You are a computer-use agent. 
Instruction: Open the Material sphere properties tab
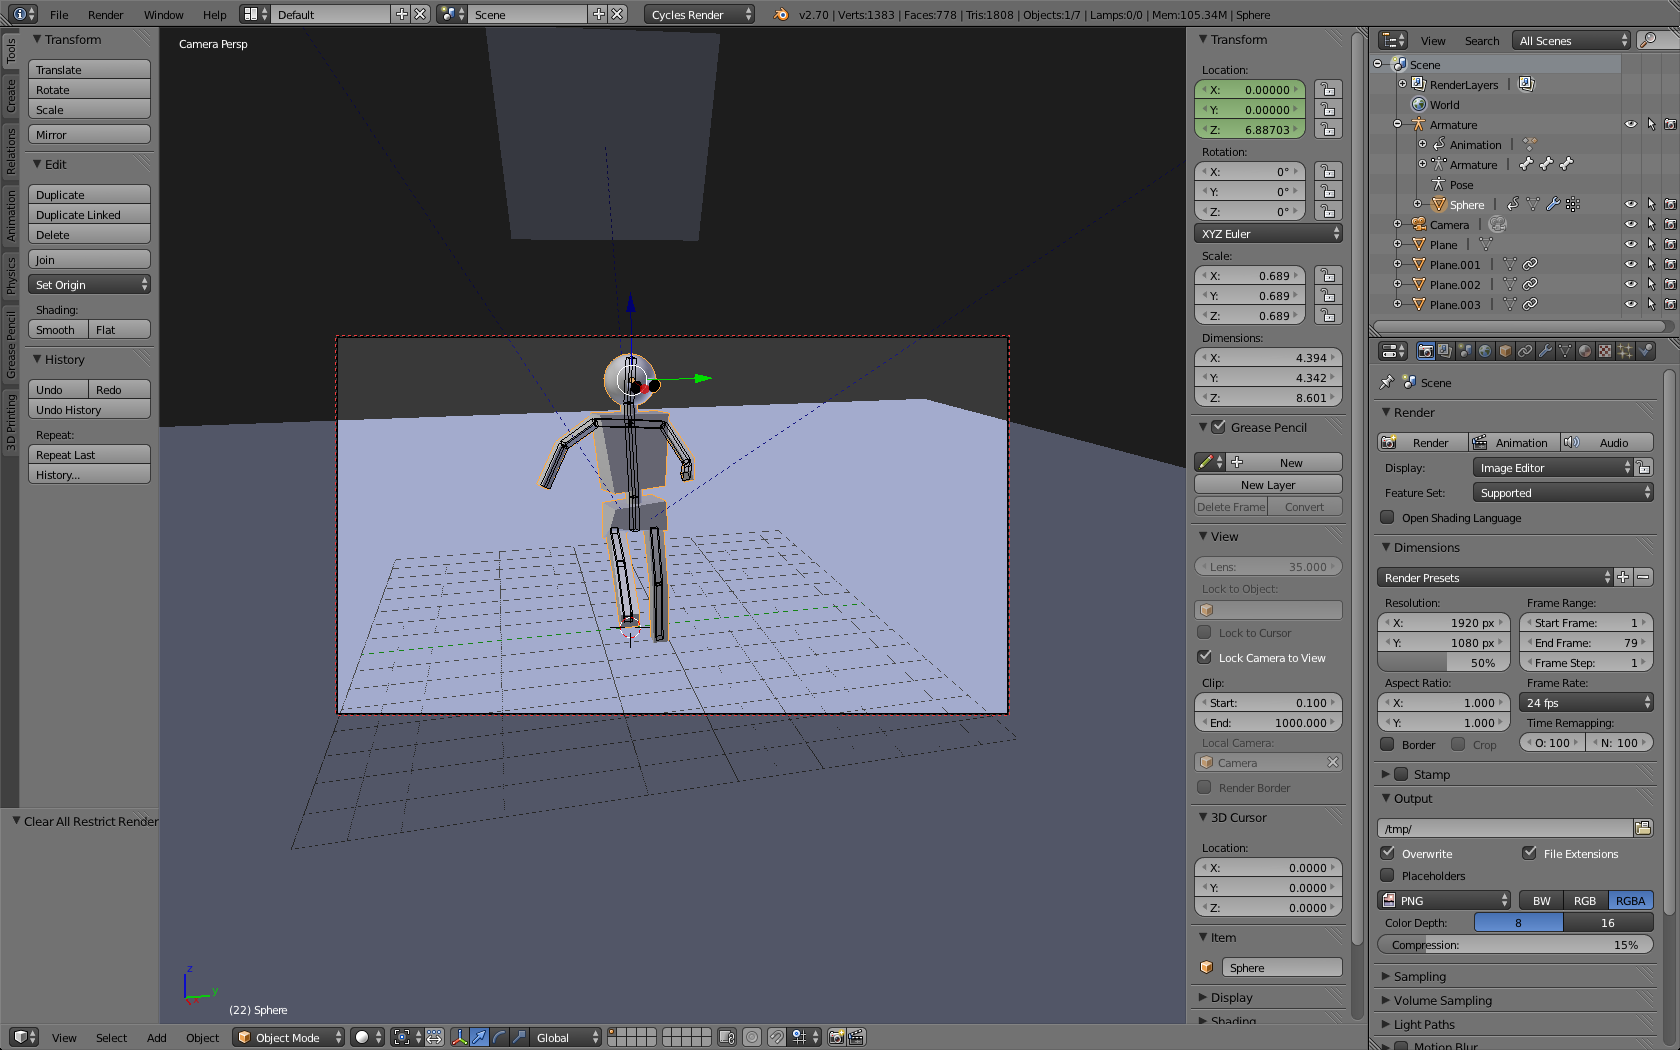point(1585,351)
